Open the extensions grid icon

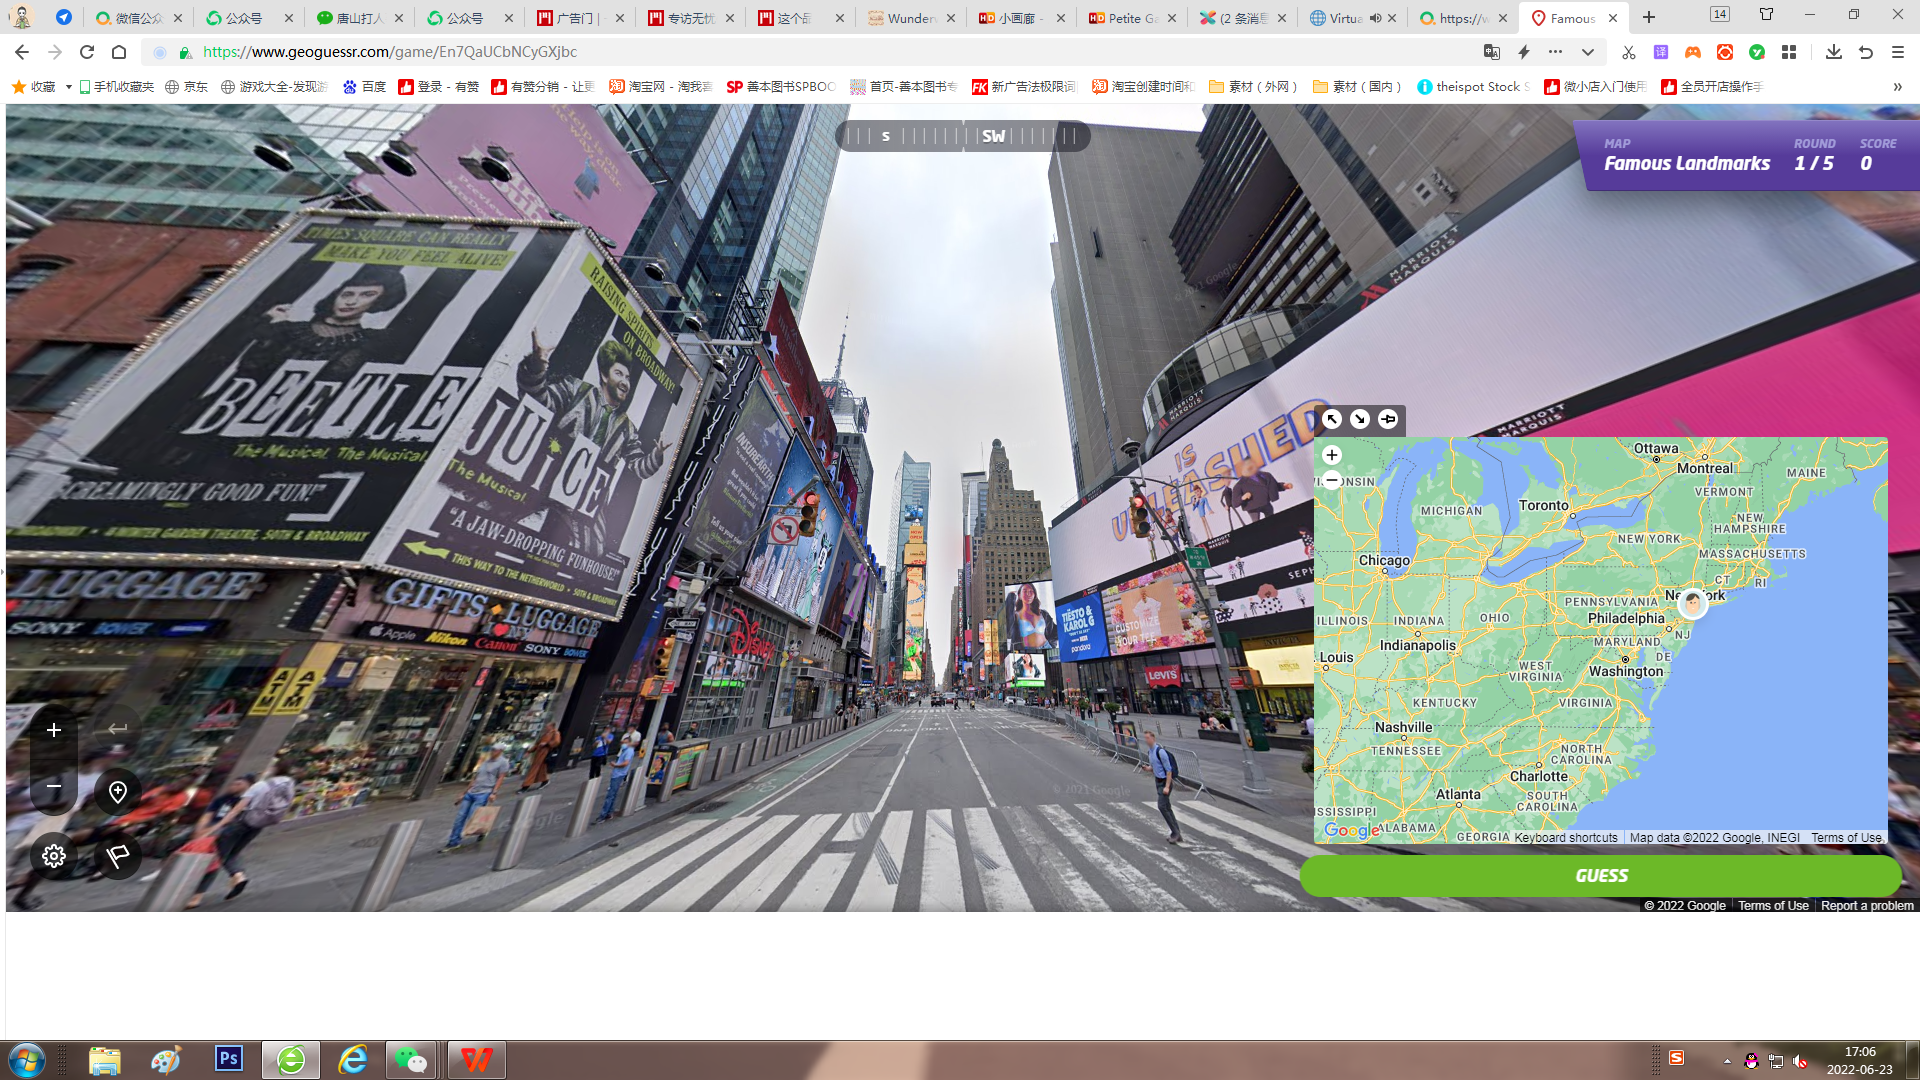point(1789,52)
